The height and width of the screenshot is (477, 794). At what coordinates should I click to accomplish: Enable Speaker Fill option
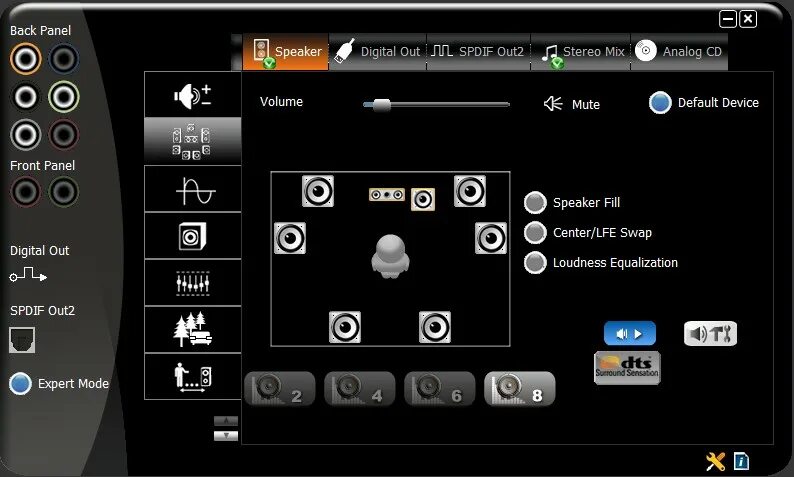pyautogui.click(x=535, y=203)
